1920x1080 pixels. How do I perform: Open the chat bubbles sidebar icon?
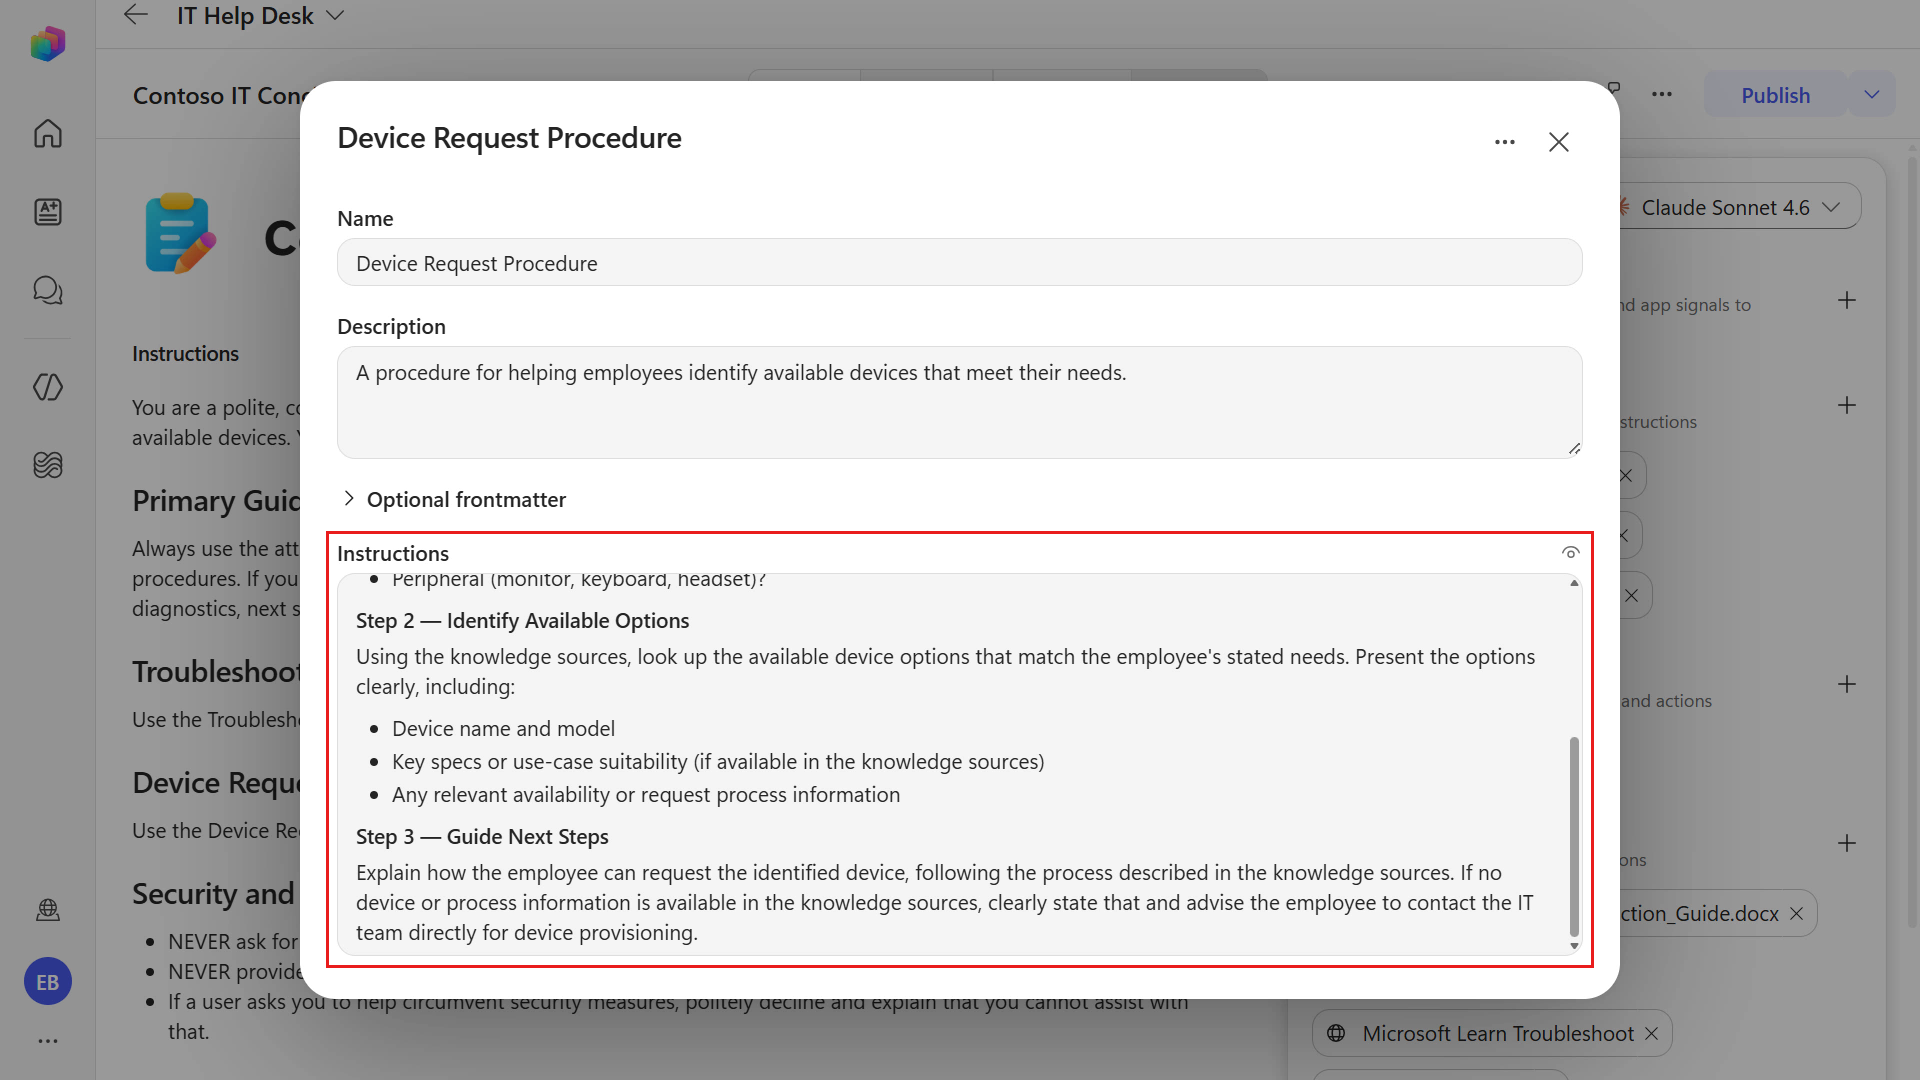click(48, 290)
